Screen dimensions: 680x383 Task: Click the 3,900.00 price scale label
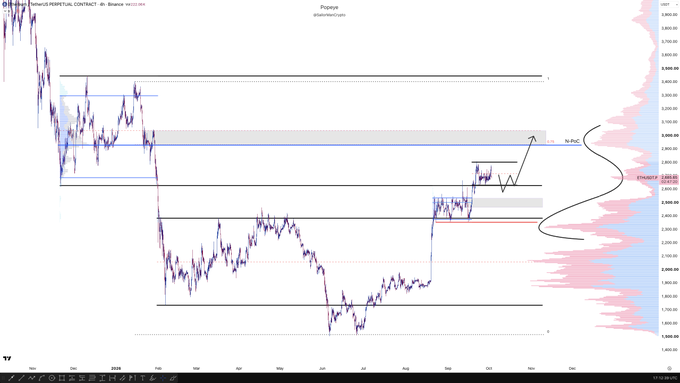coord(670,15)
